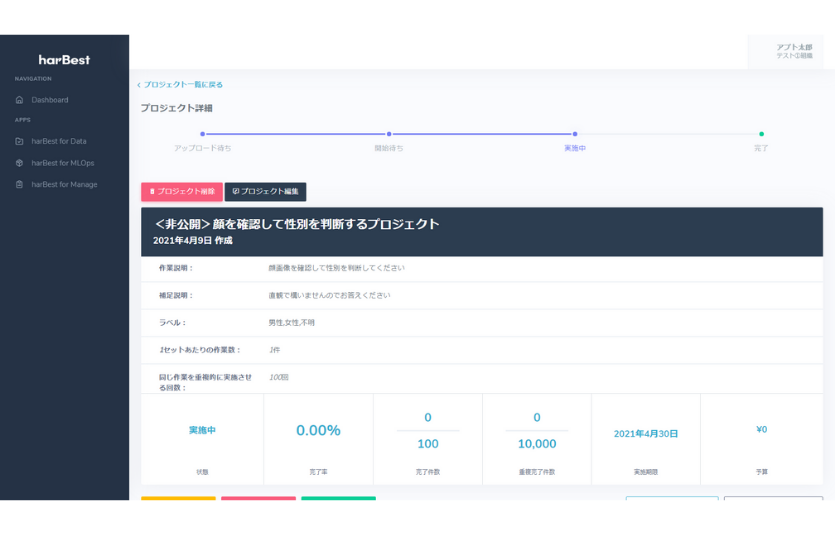Click the progress dot above 開始待ち
835x535 pixels.
[x=389, y=133]
